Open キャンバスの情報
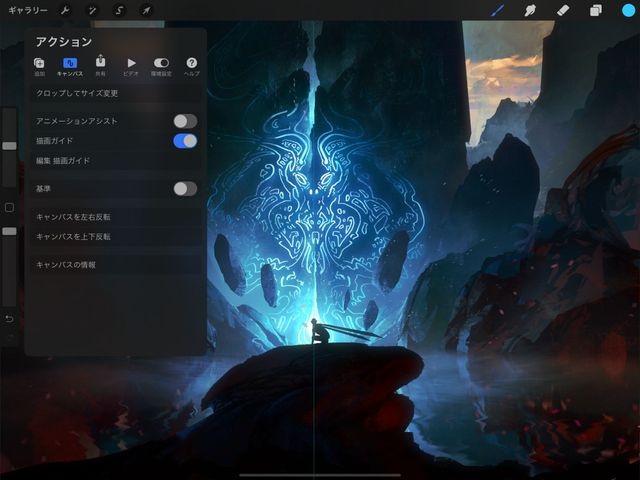This screenshot has width=640, height=480. (x=116, y=264)
